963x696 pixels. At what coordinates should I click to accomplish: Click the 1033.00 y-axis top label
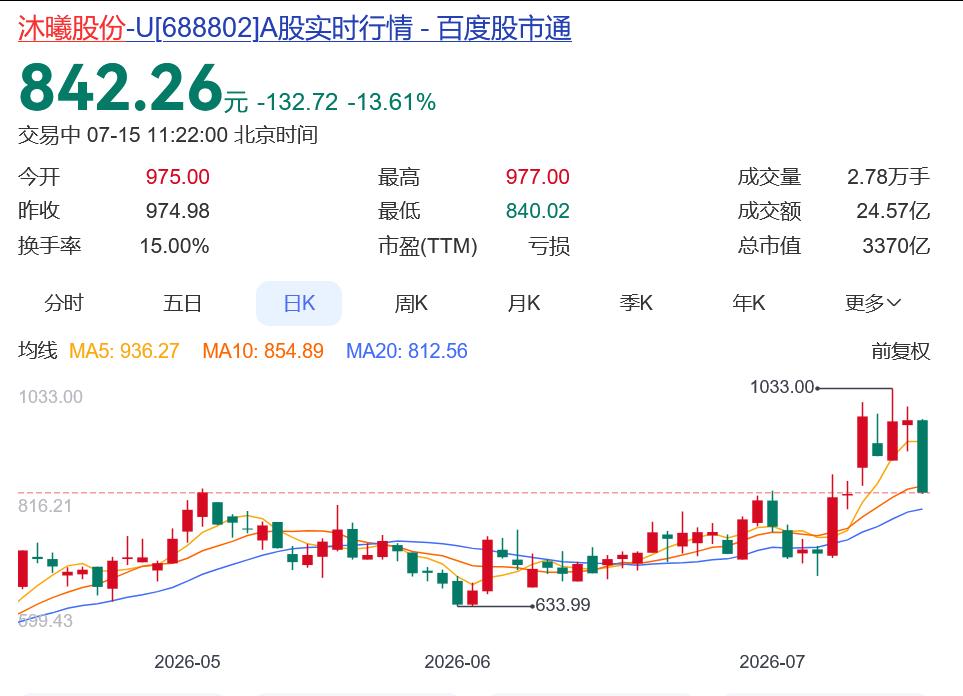point(50,397)
